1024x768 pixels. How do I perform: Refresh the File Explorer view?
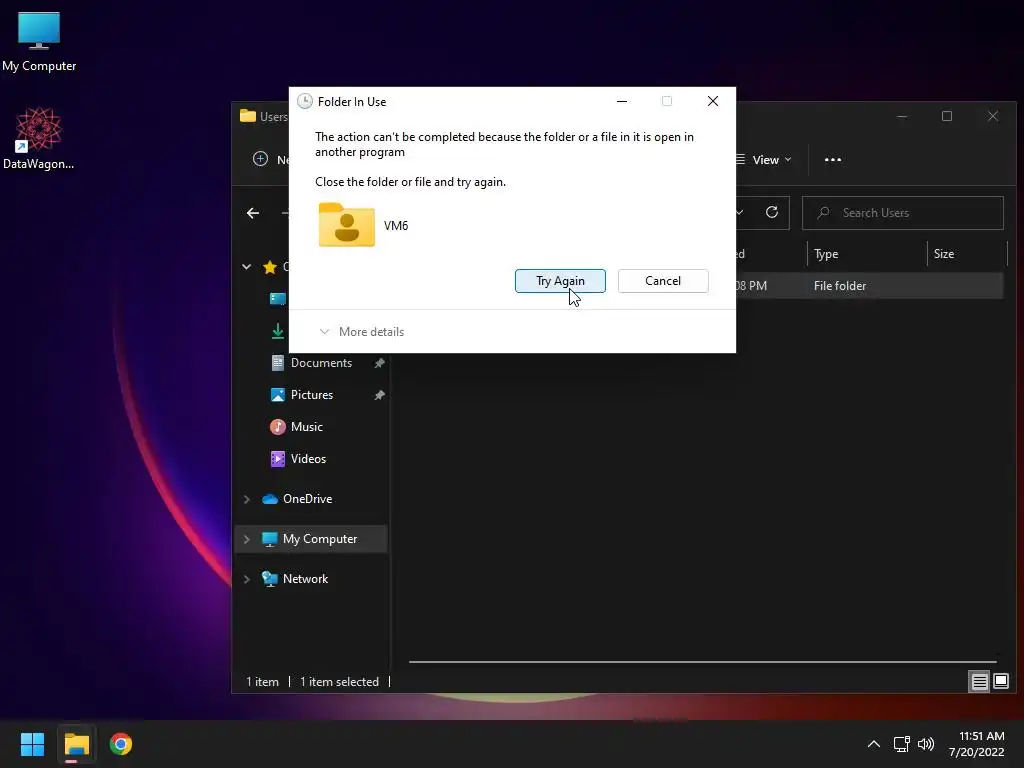tap(771, 212)
